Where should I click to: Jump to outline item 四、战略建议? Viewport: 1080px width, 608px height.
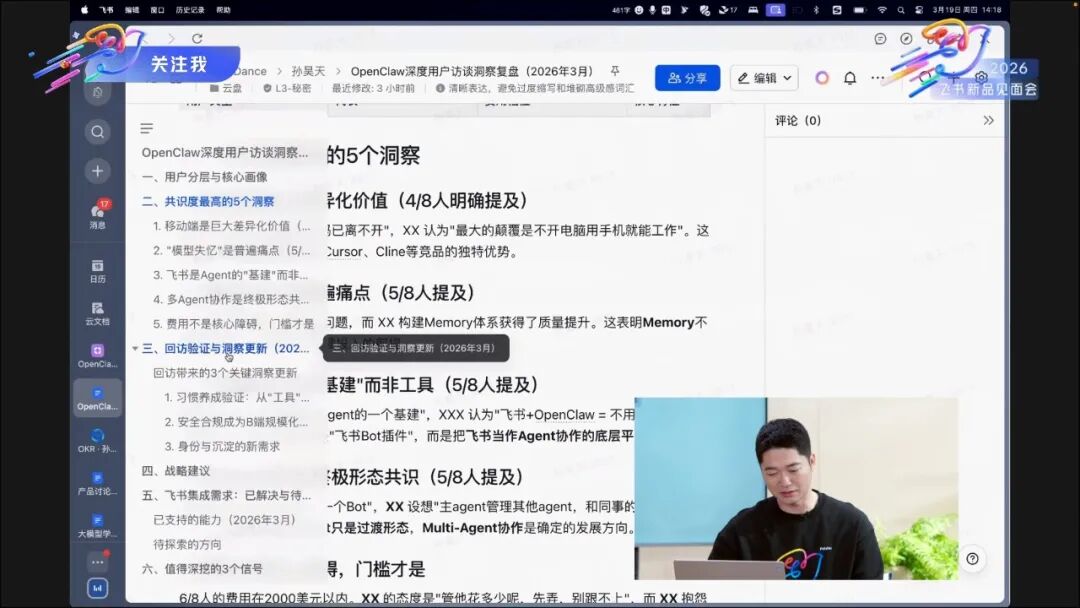(x=176, y=470)
